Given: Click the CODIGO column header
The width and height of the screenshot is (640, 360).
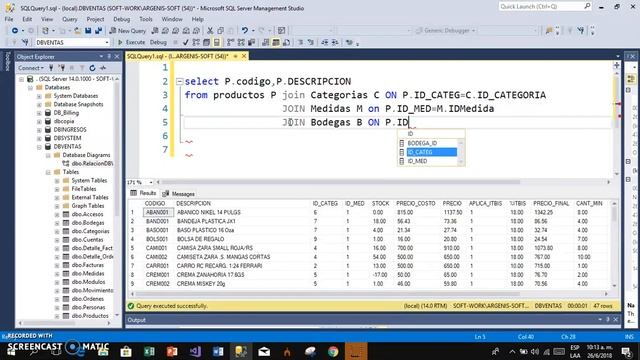Looking at the screenshot, I should (x=155, y=203).
